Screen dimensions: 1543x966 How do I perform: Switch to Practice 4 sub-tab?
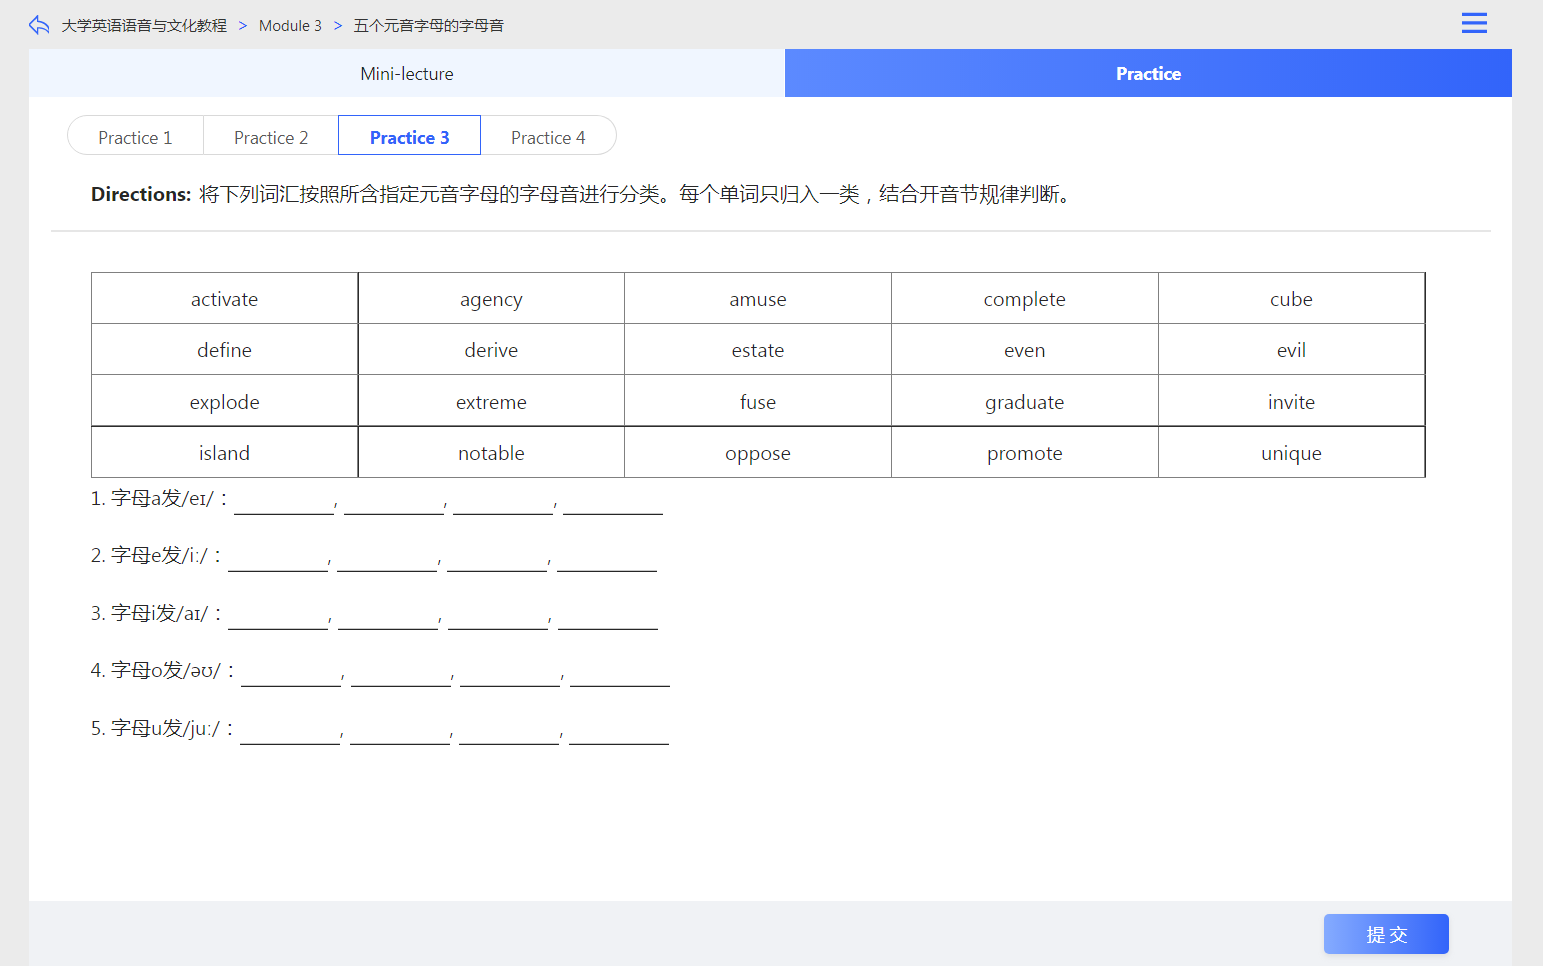(x=547, y=137)
